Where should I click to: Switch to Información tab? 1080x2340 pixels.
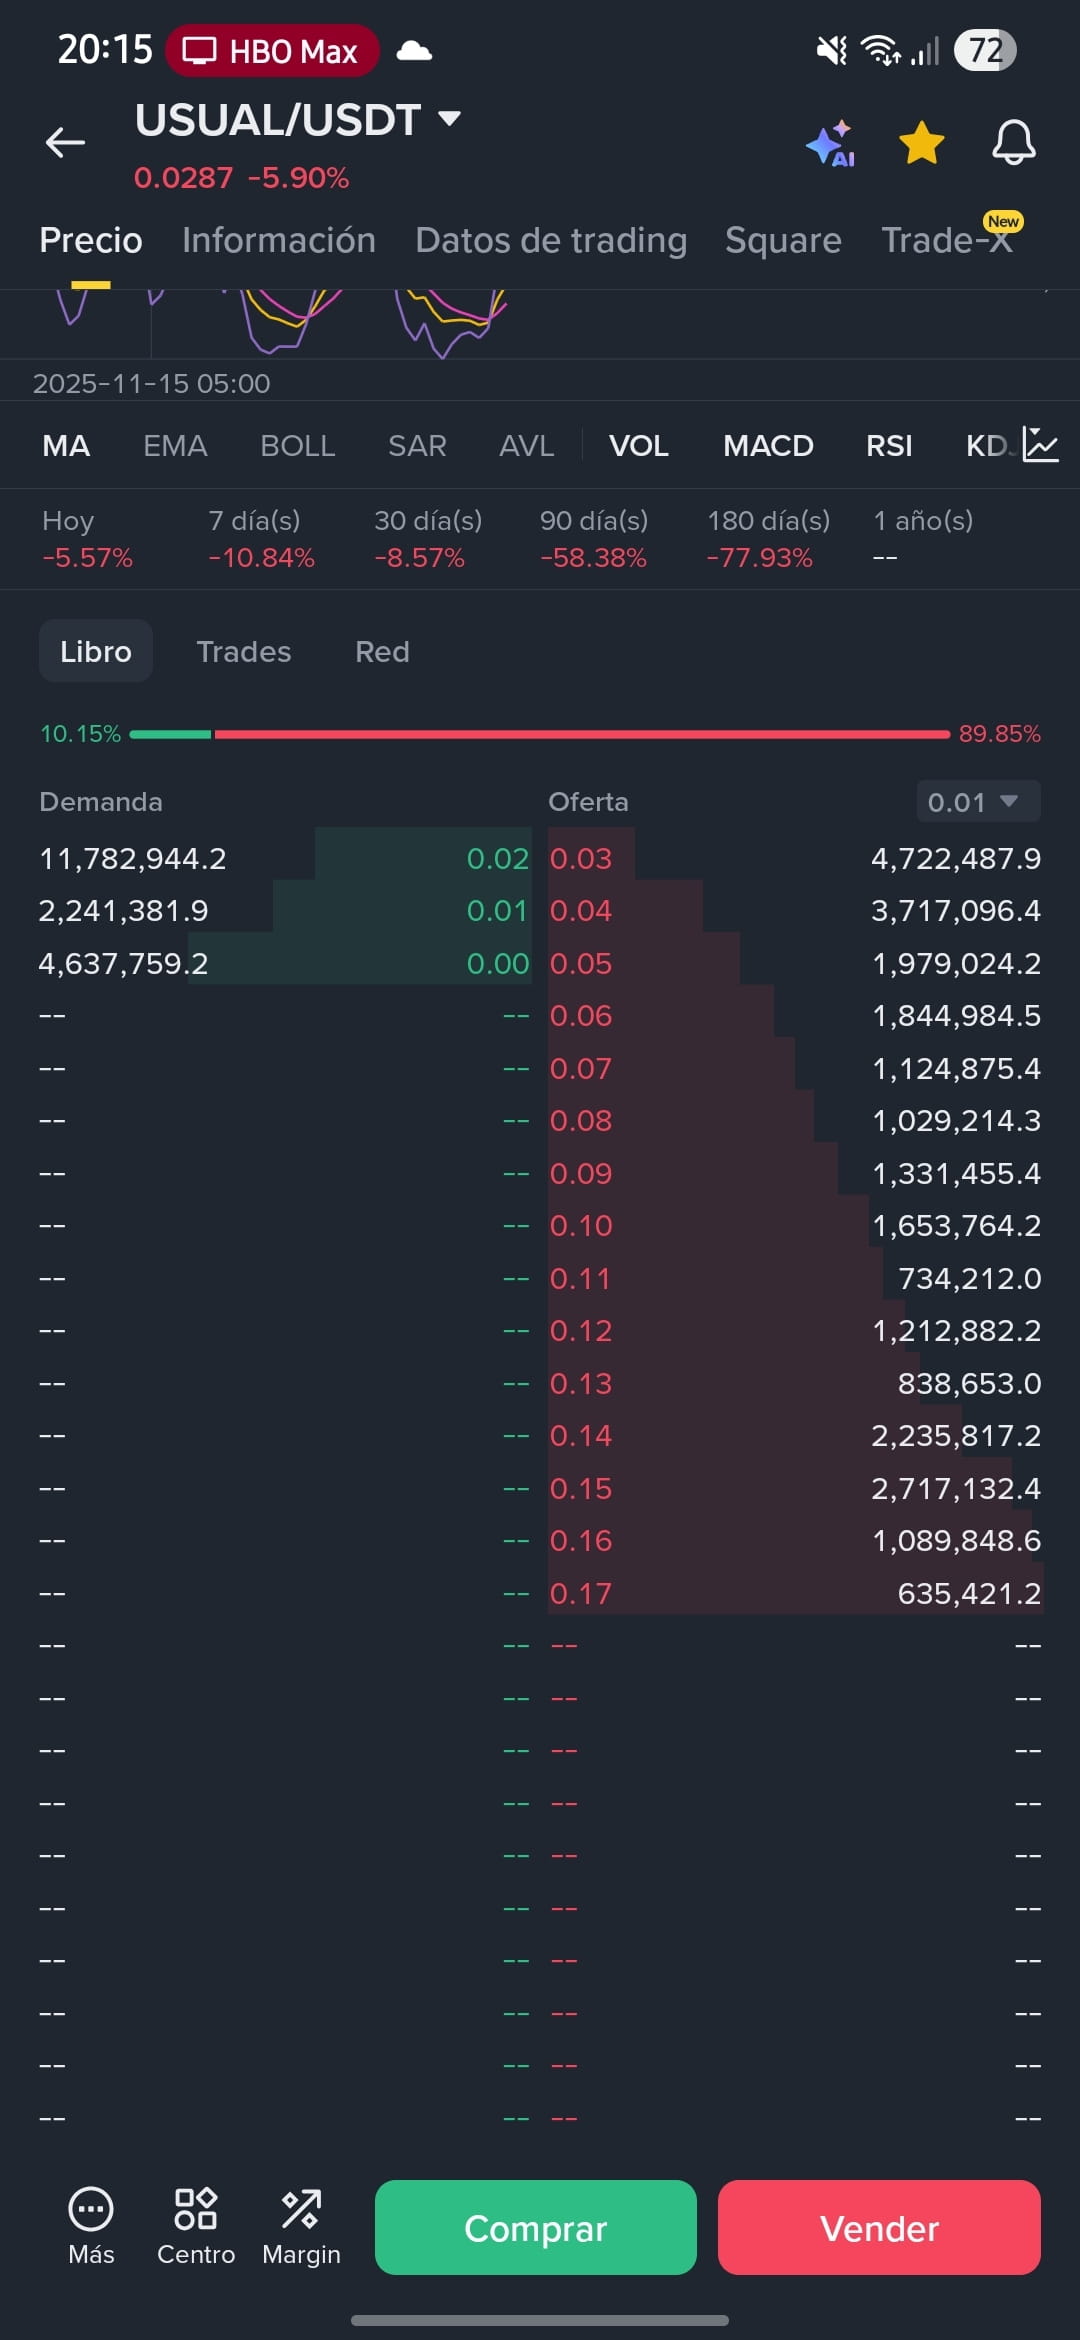pyautogui.click(x=279, y=241)
